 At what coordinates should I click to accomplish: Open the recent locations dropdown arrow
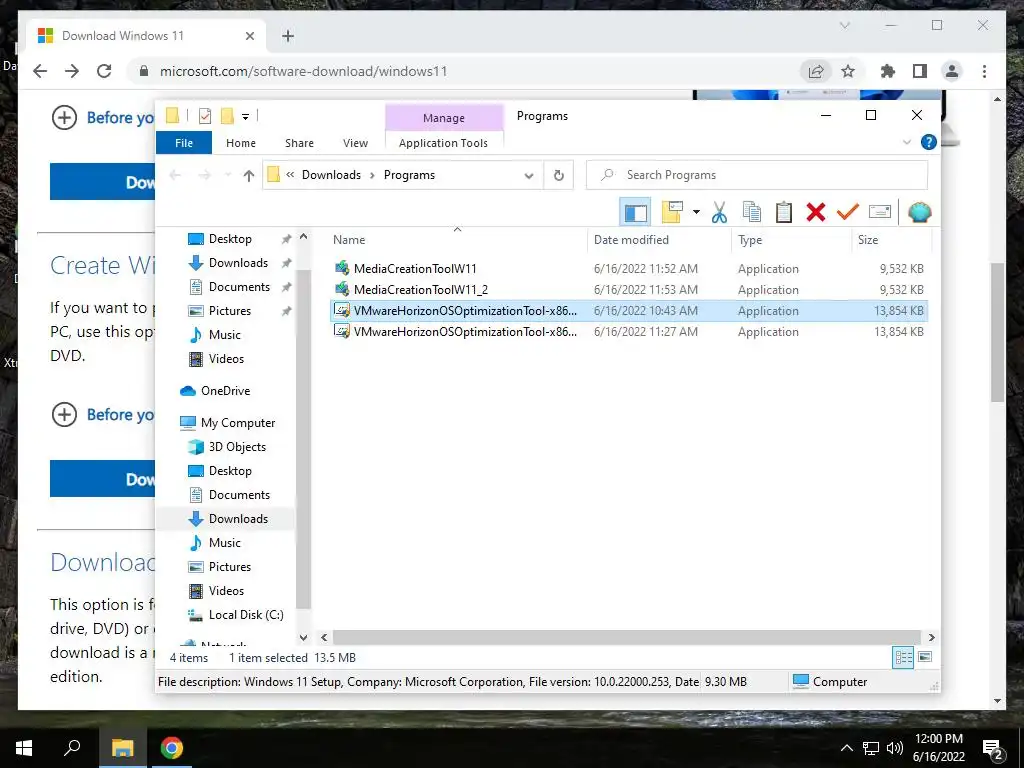pos(228,175)
